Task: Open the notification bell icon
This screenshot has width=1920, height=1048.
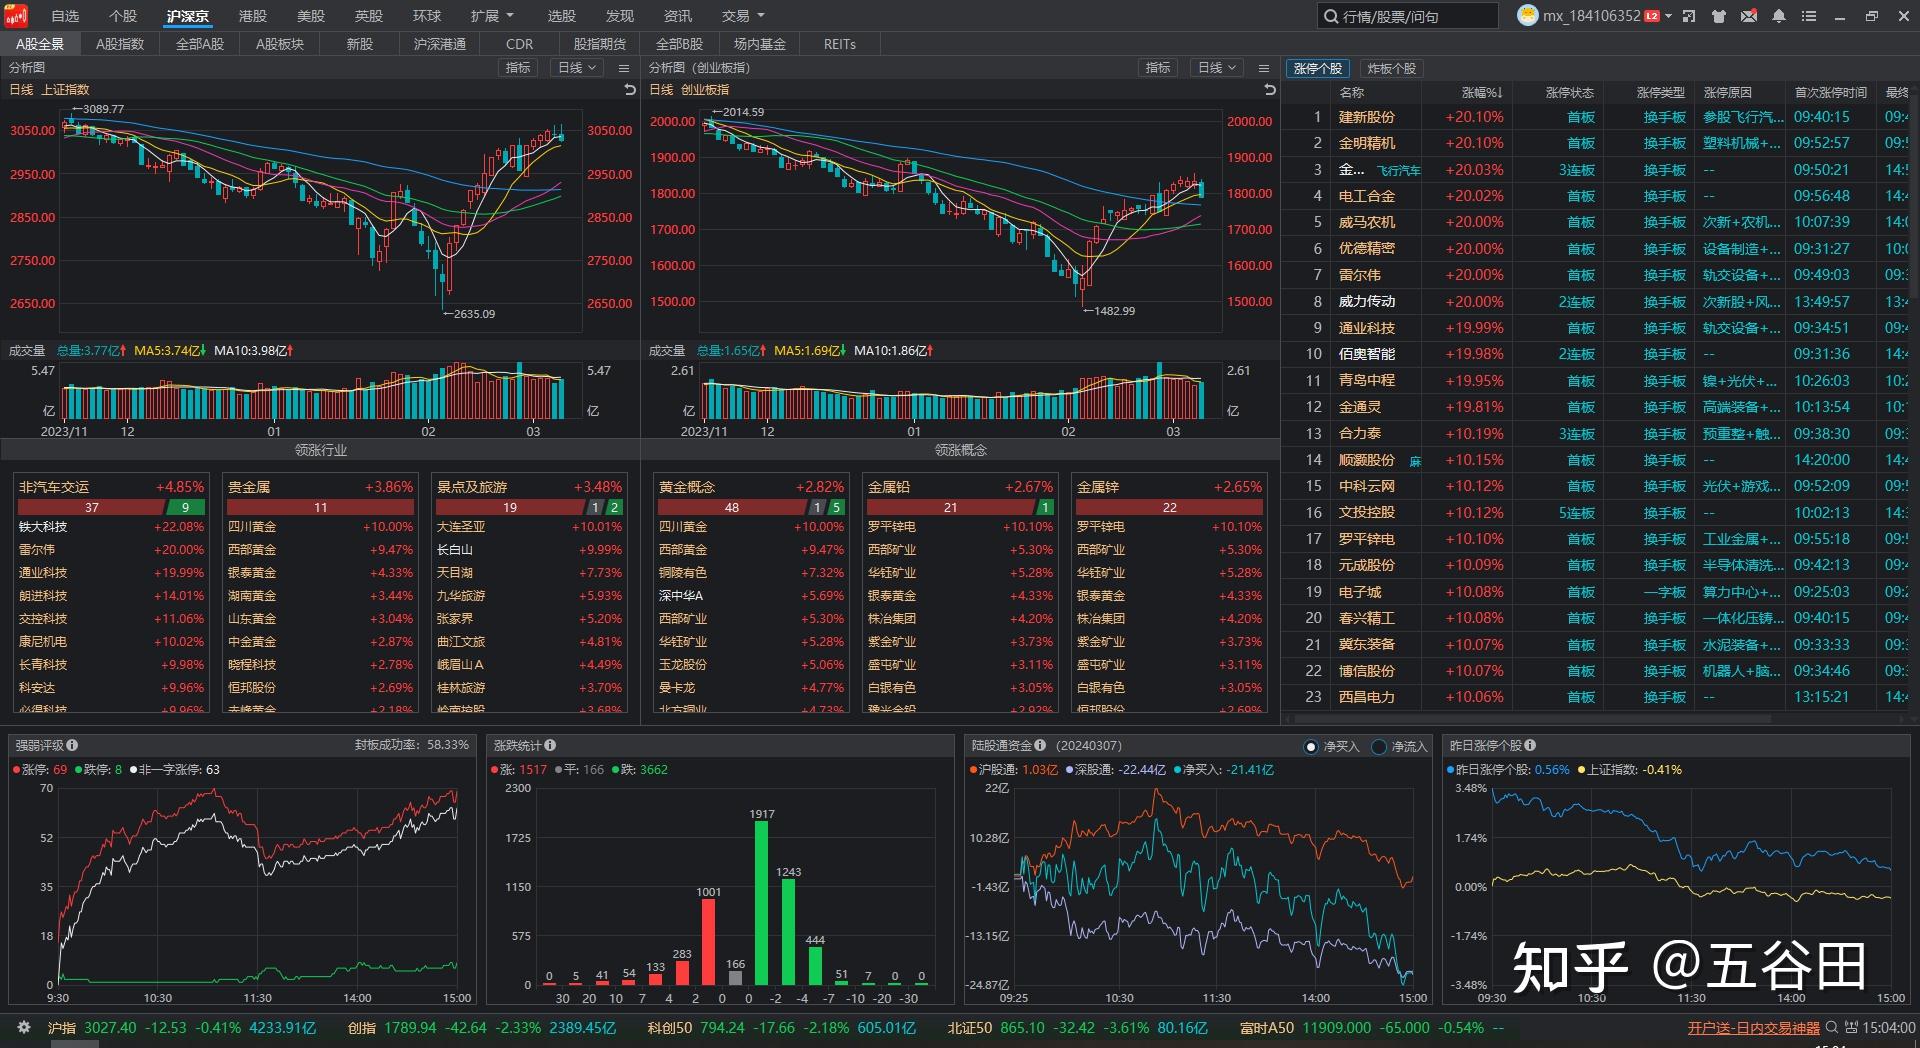Action: click(x=1779, y=16)
